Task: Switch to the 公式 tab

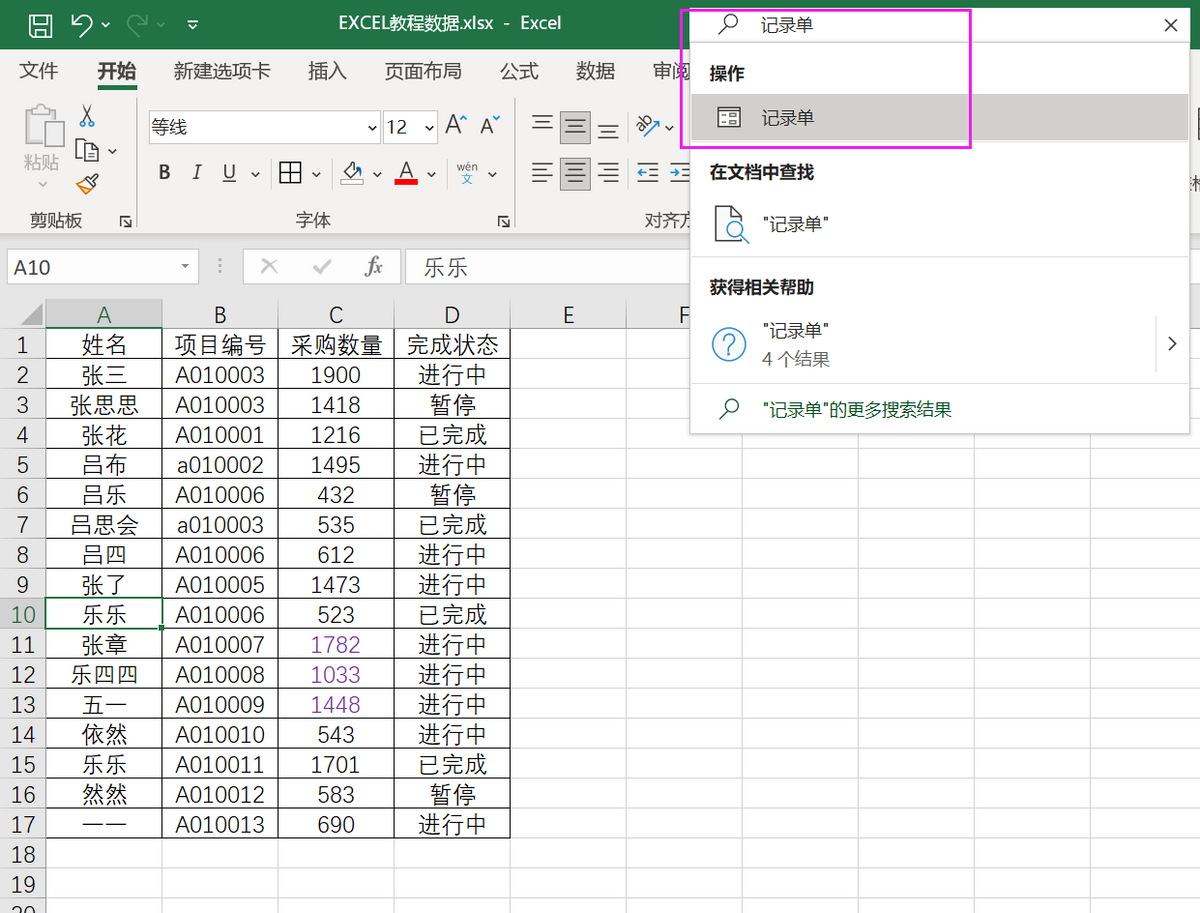Action: [519, 71]
